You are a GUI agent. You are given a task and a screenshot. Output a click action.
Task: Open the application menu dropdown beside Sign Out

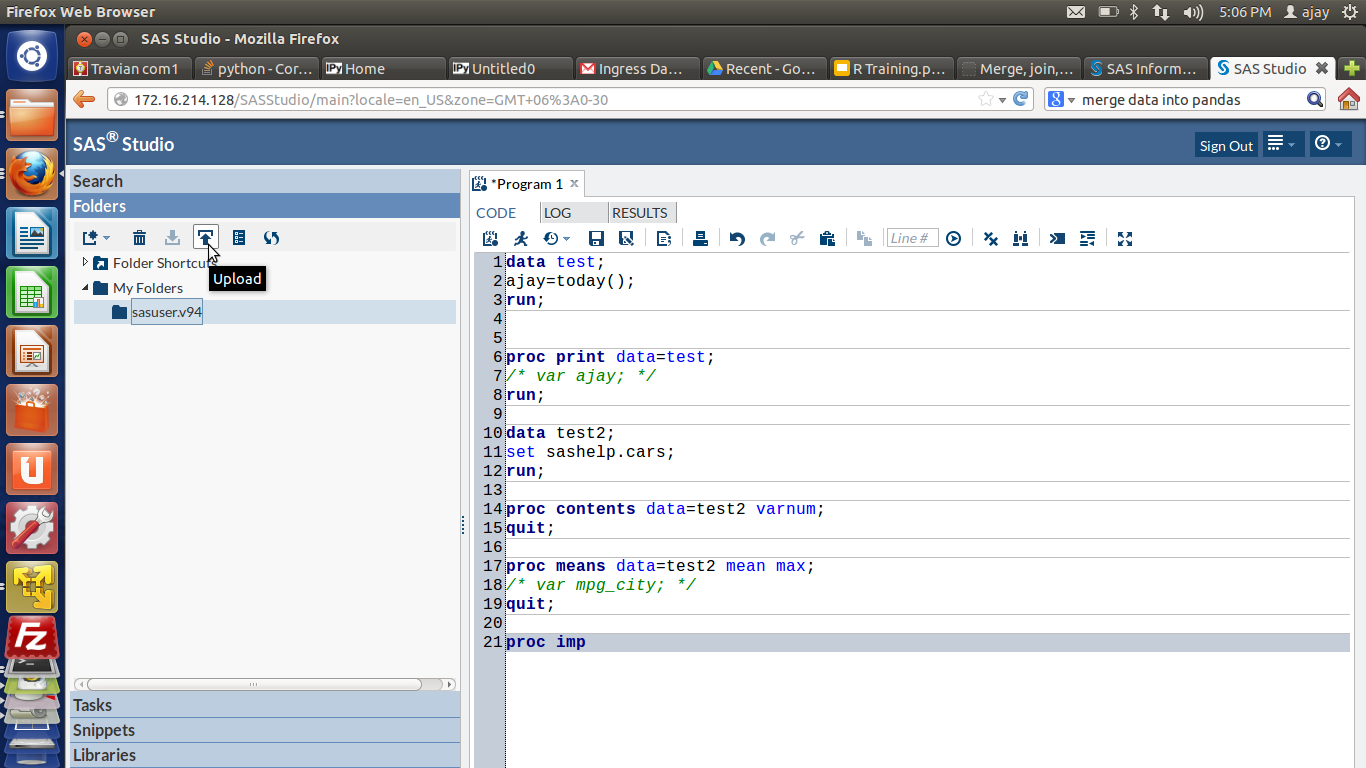point(1281,144)
